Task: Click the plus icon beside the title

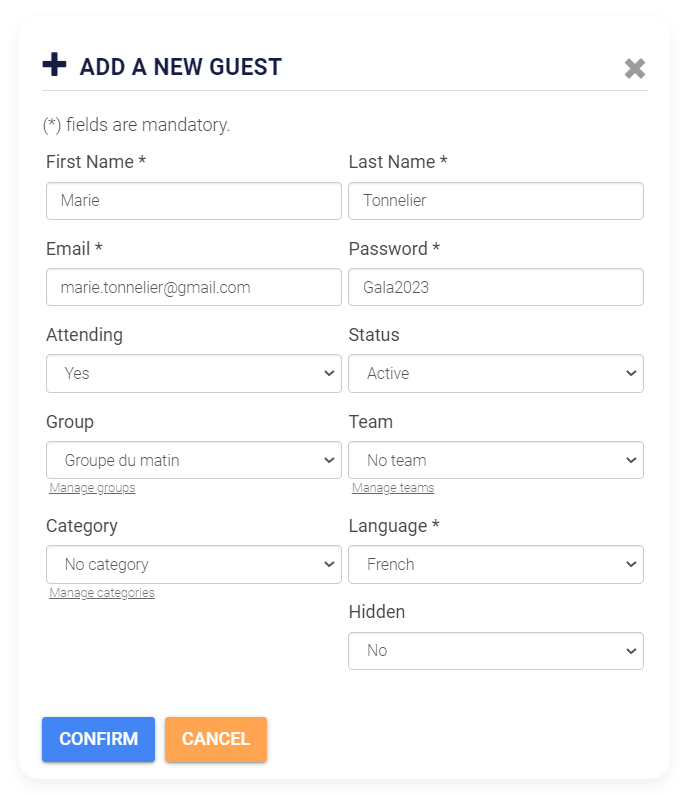Action: [x=54, y=65]
